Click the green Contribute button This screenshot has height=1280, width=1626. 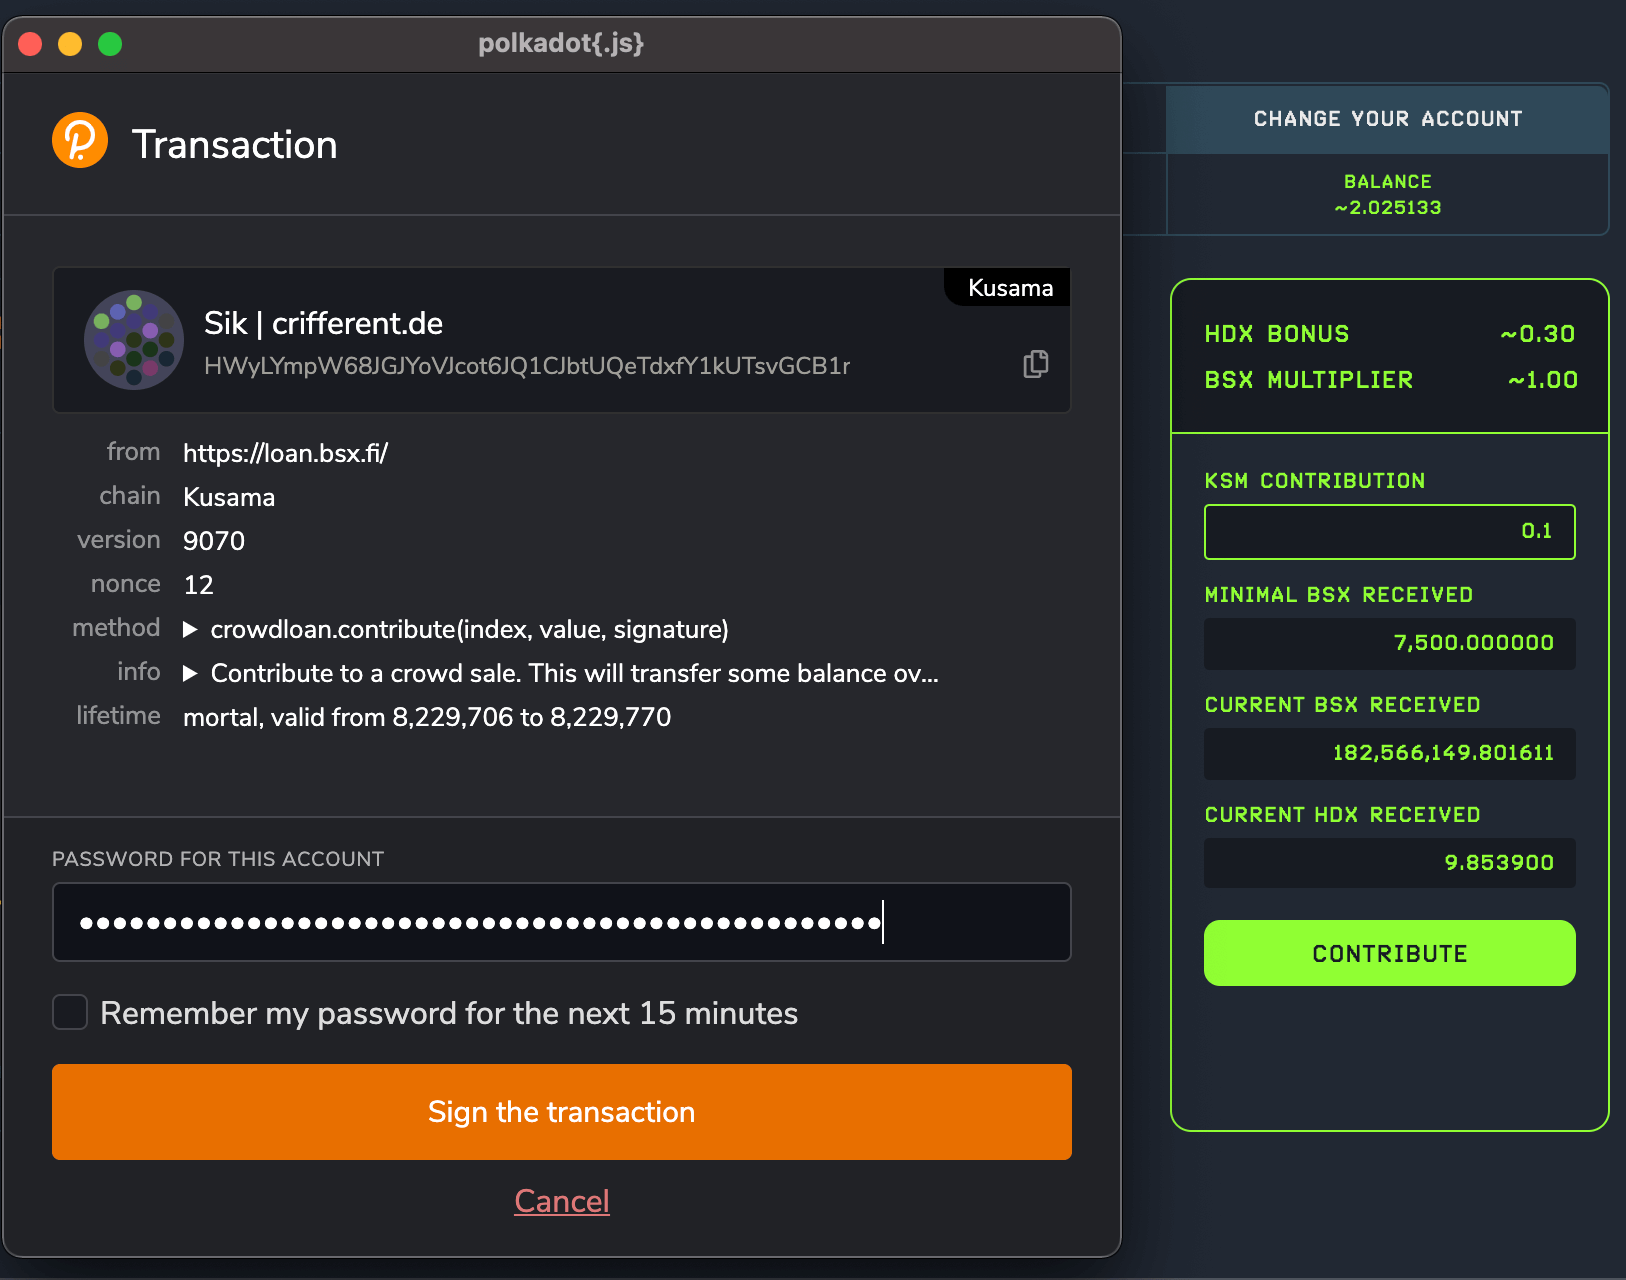click(1389, 953)
